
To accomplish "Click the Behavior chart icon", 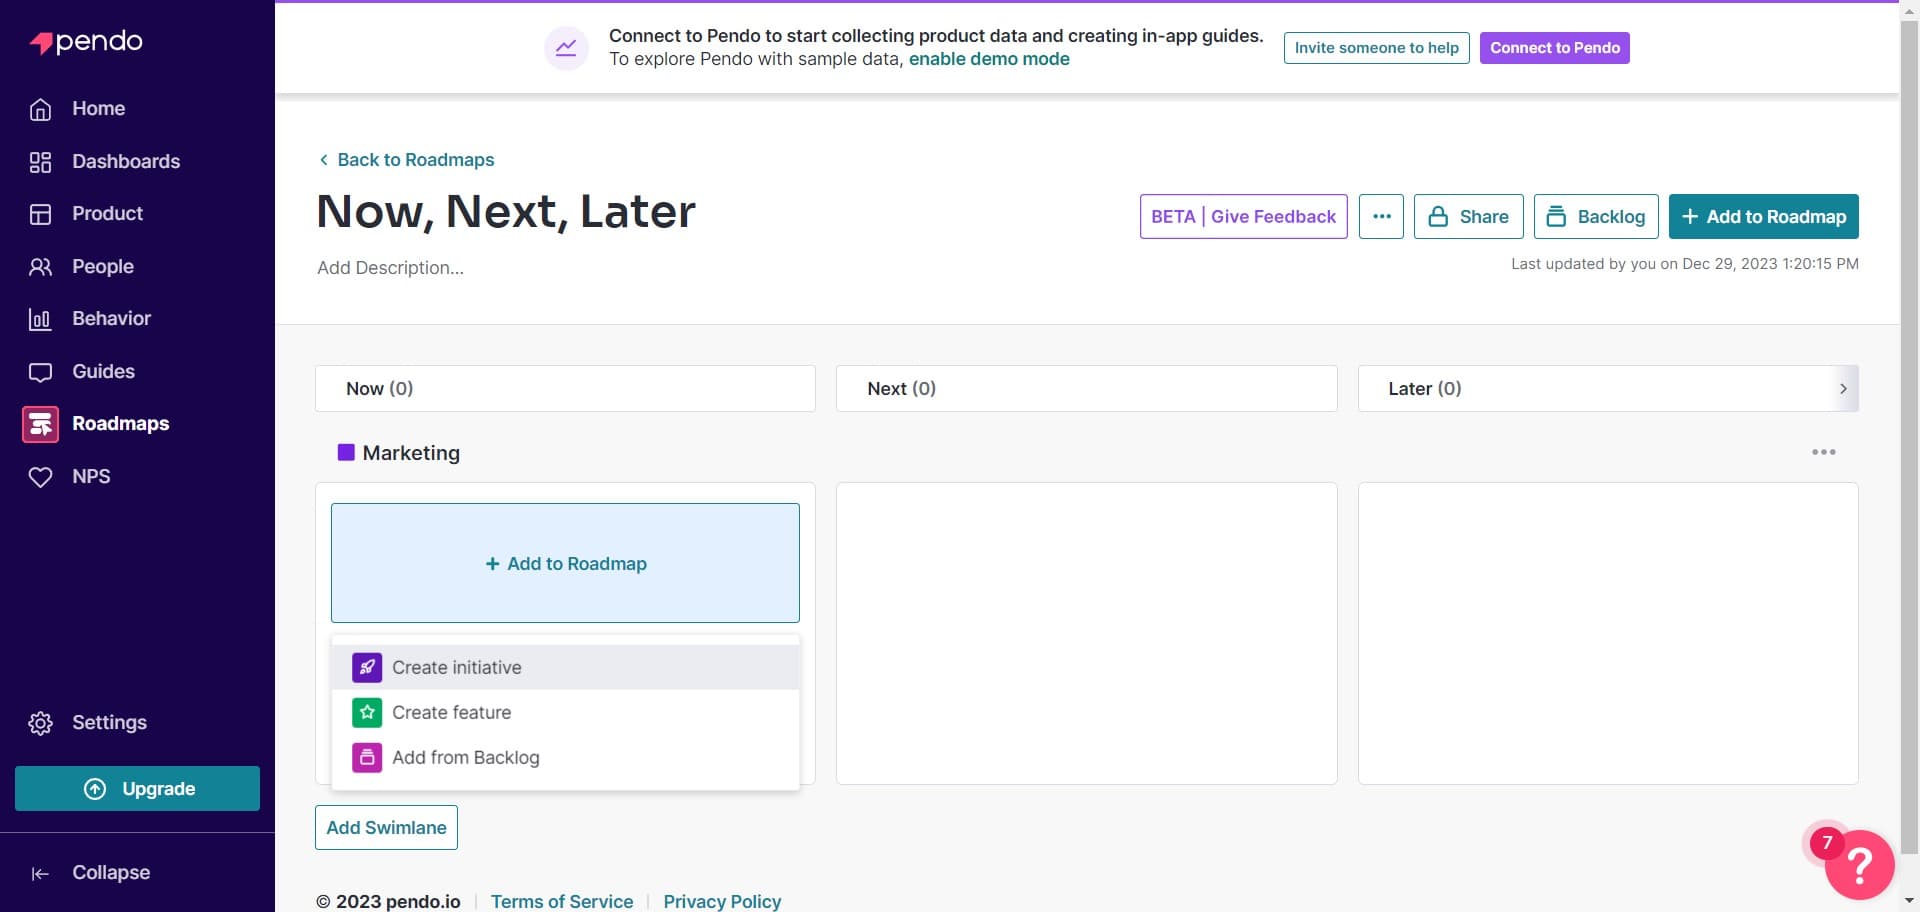I will click(x=40, y=319).
